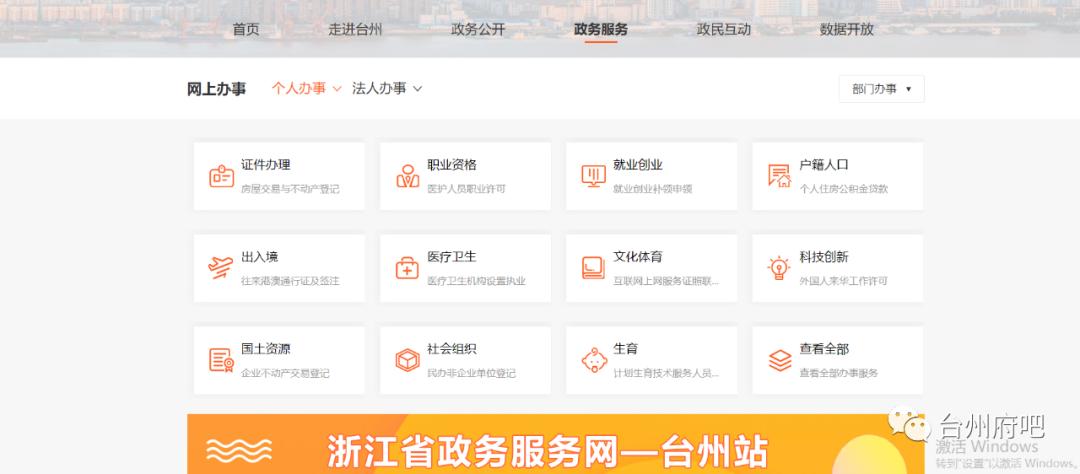Click the 外国人来华工作许可 subtitle
The height and width of the screenshot is (474, 1080).
pyautogui.click(x=844, y=281)
